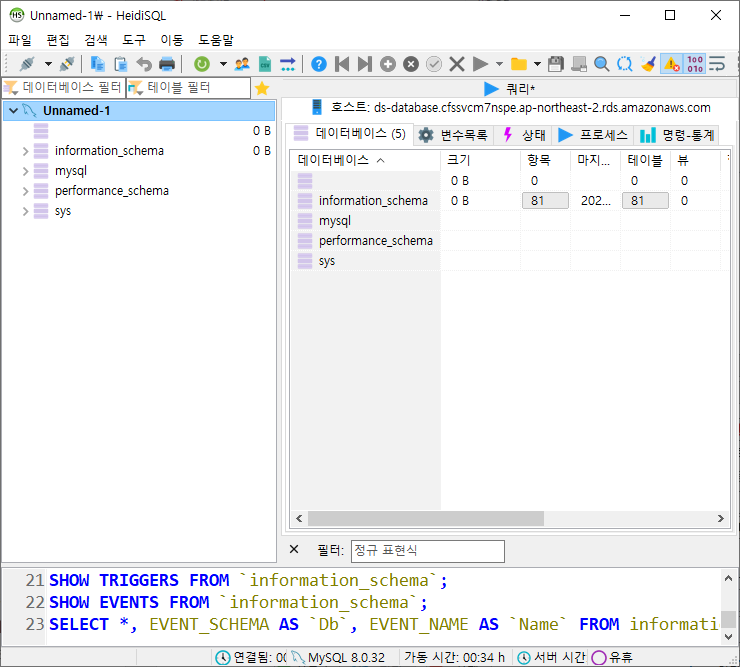Expand sys in the tree
The width and height of the screenshot is (740, 667).
[x=25, y=211]
